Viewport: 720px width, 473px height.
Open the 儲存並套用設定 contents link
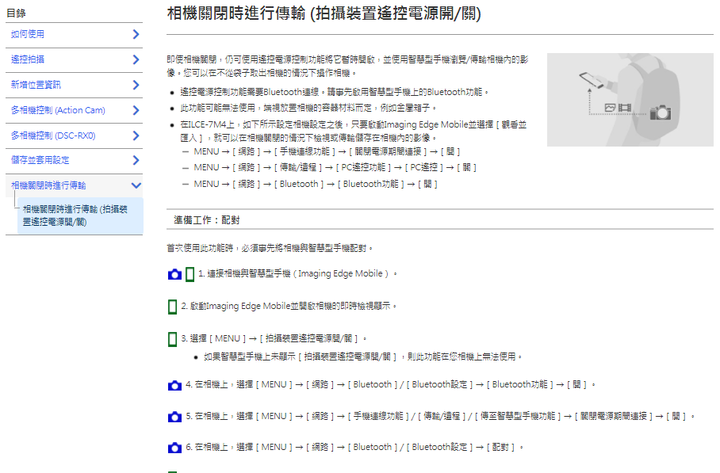pos(40,160)
